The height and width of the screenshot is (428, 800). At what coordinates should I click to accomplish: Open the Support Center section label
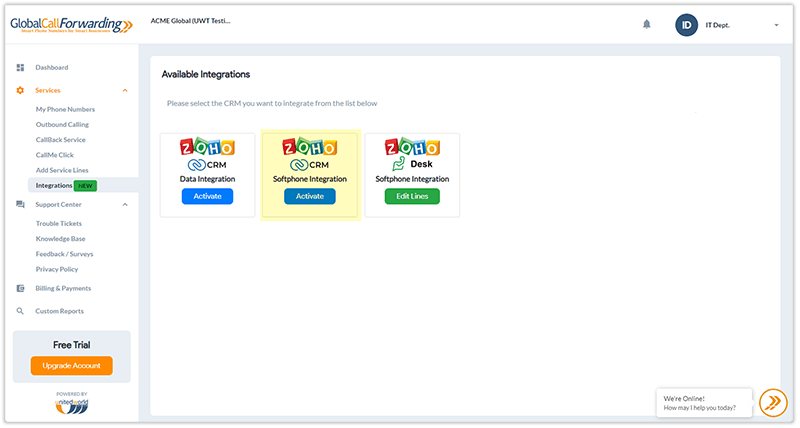(x=58, y=205)
